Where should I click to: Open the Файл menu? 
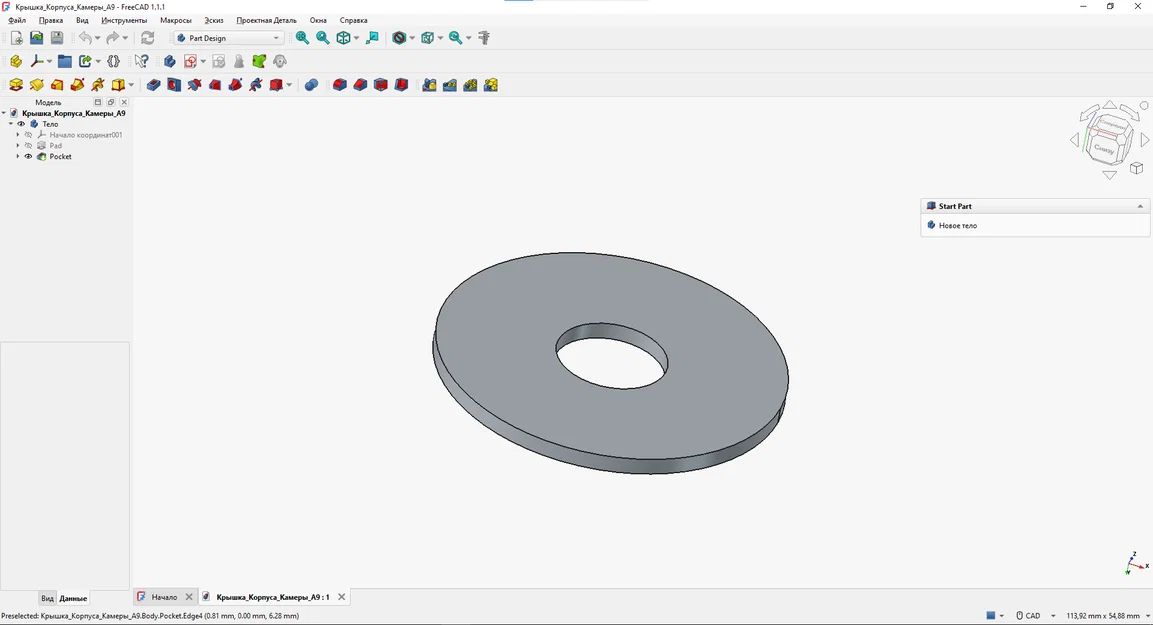point(17,21)
